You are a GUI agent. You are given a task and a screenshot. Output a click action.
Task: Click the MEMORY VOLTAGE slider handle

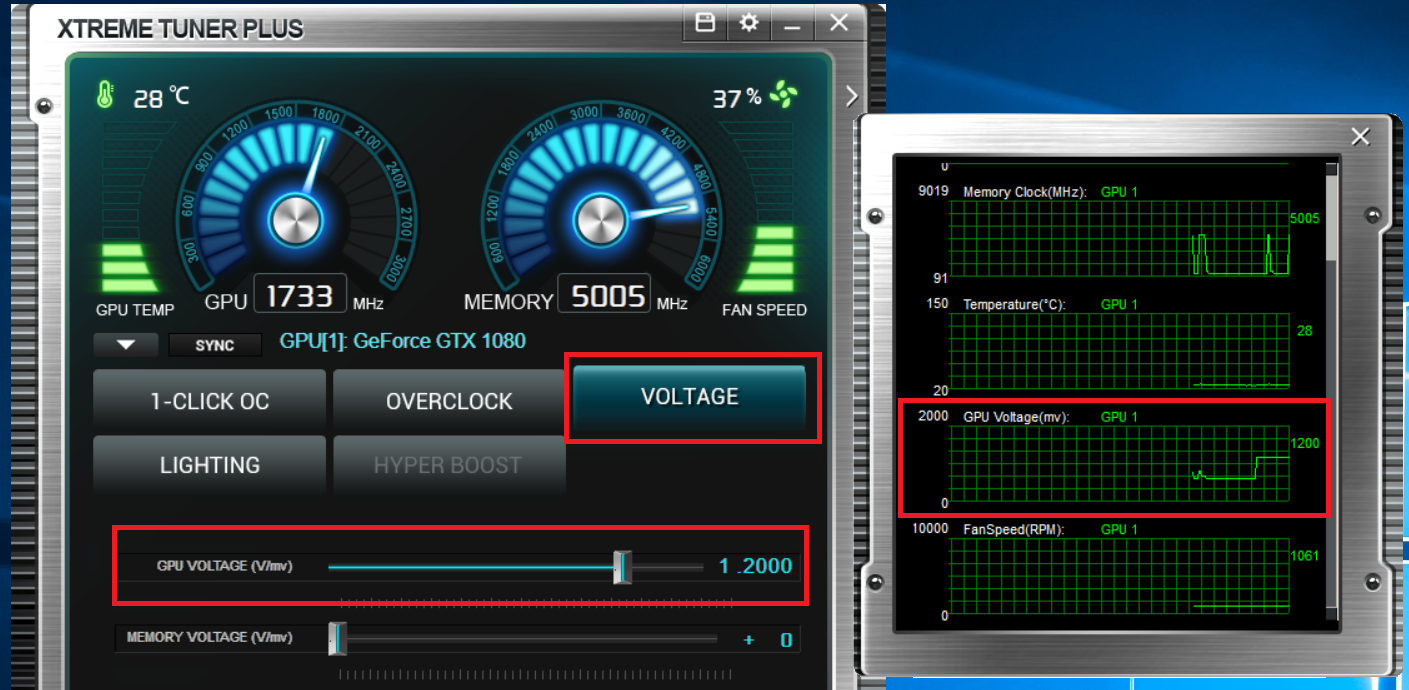click(337, 638)
